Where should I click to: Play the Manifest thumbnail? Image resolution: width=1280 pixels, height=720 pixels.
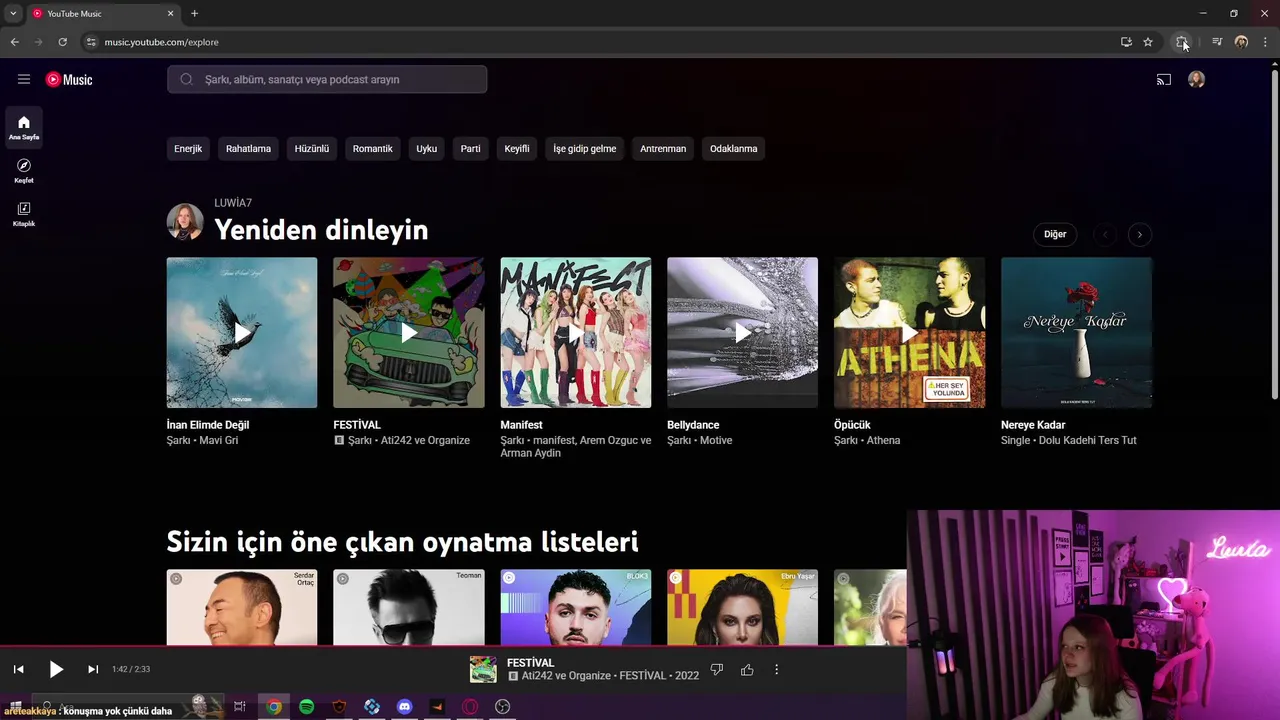pyautogui.click(x=575, y=333)
